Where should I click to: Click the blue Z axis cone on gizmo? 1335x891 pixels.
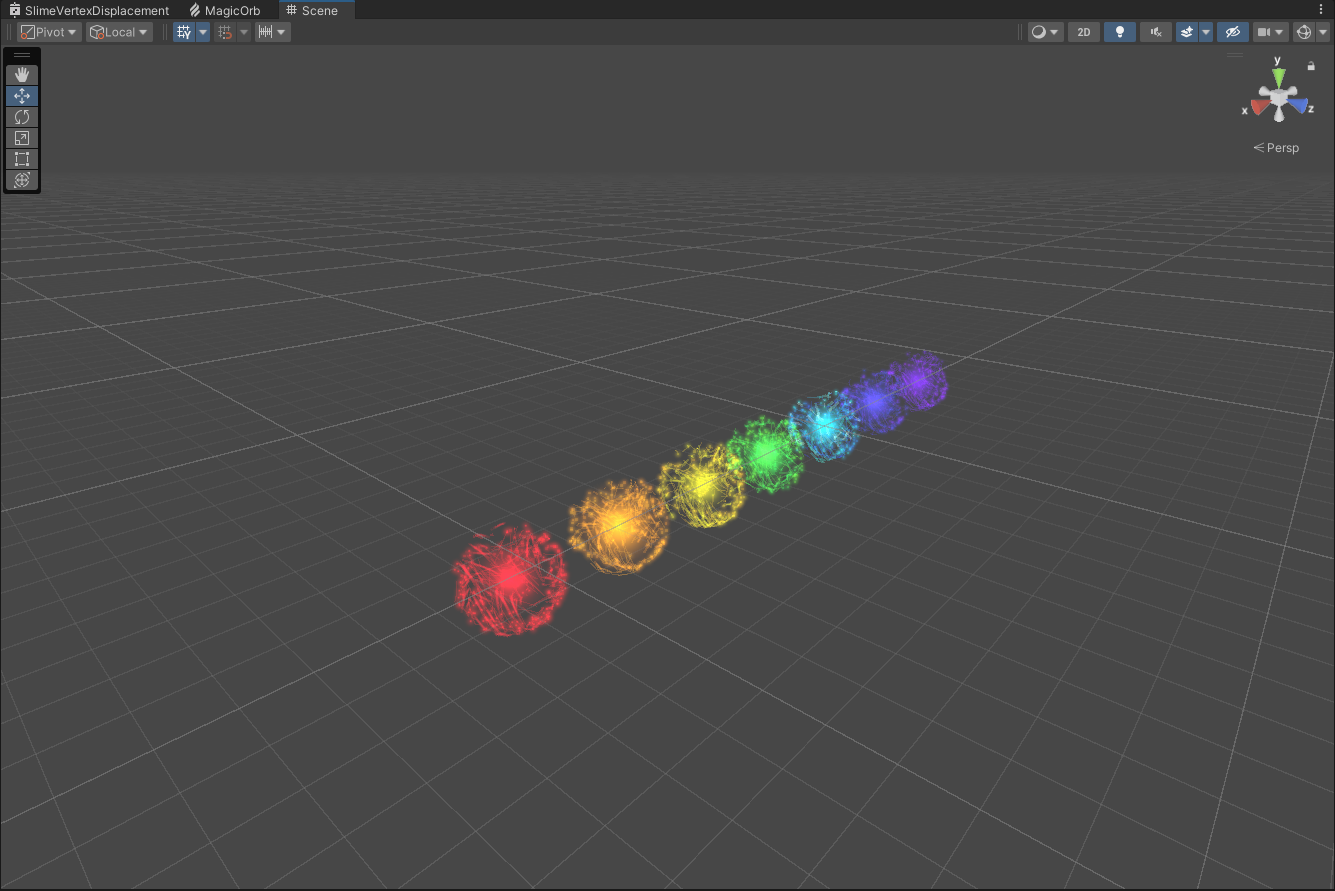[x=1298, y=104]
